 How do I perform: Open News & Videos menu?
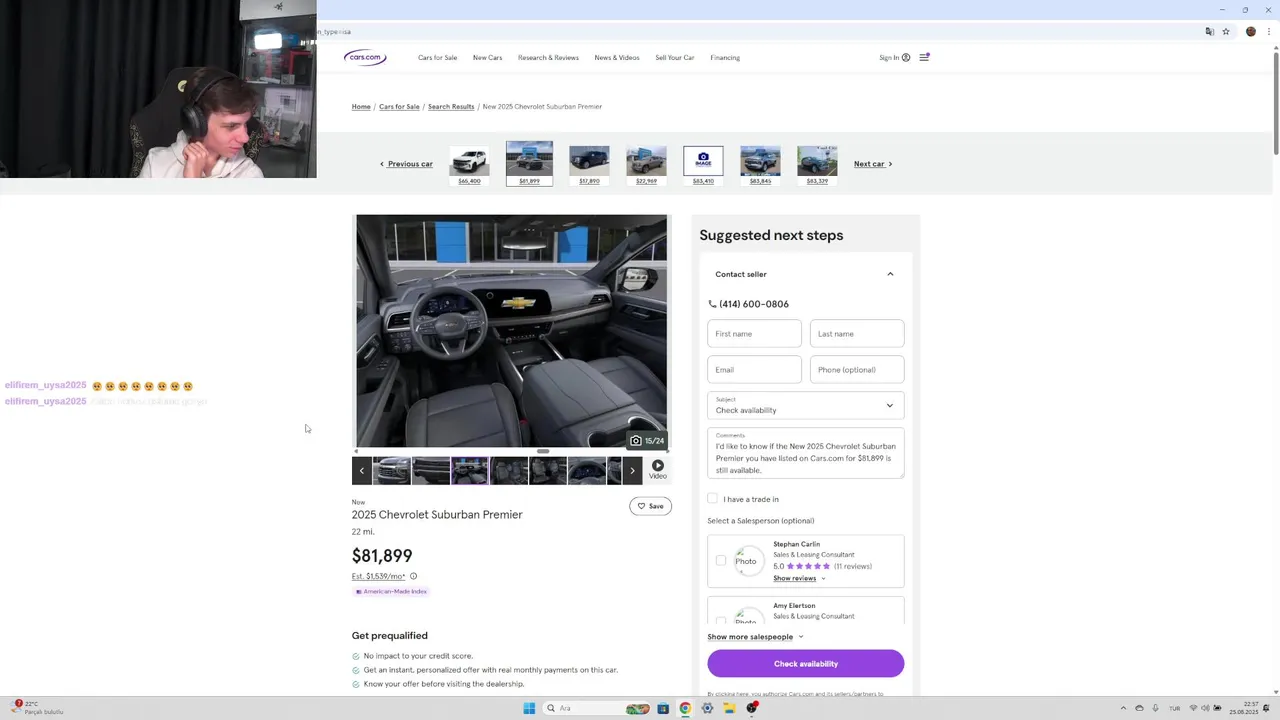pyautogui.click(x=617, y=57)
